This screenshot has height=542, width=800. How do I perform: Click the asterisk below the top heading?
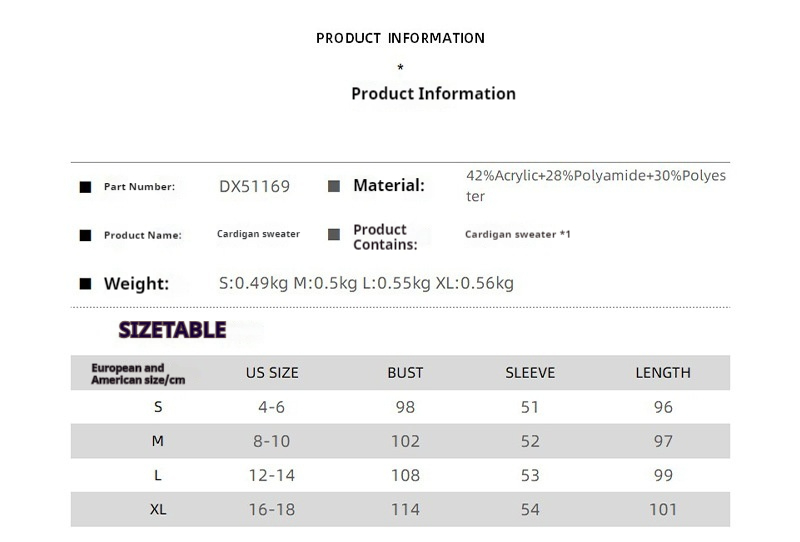pyautogui.click(x=400, y=67)
